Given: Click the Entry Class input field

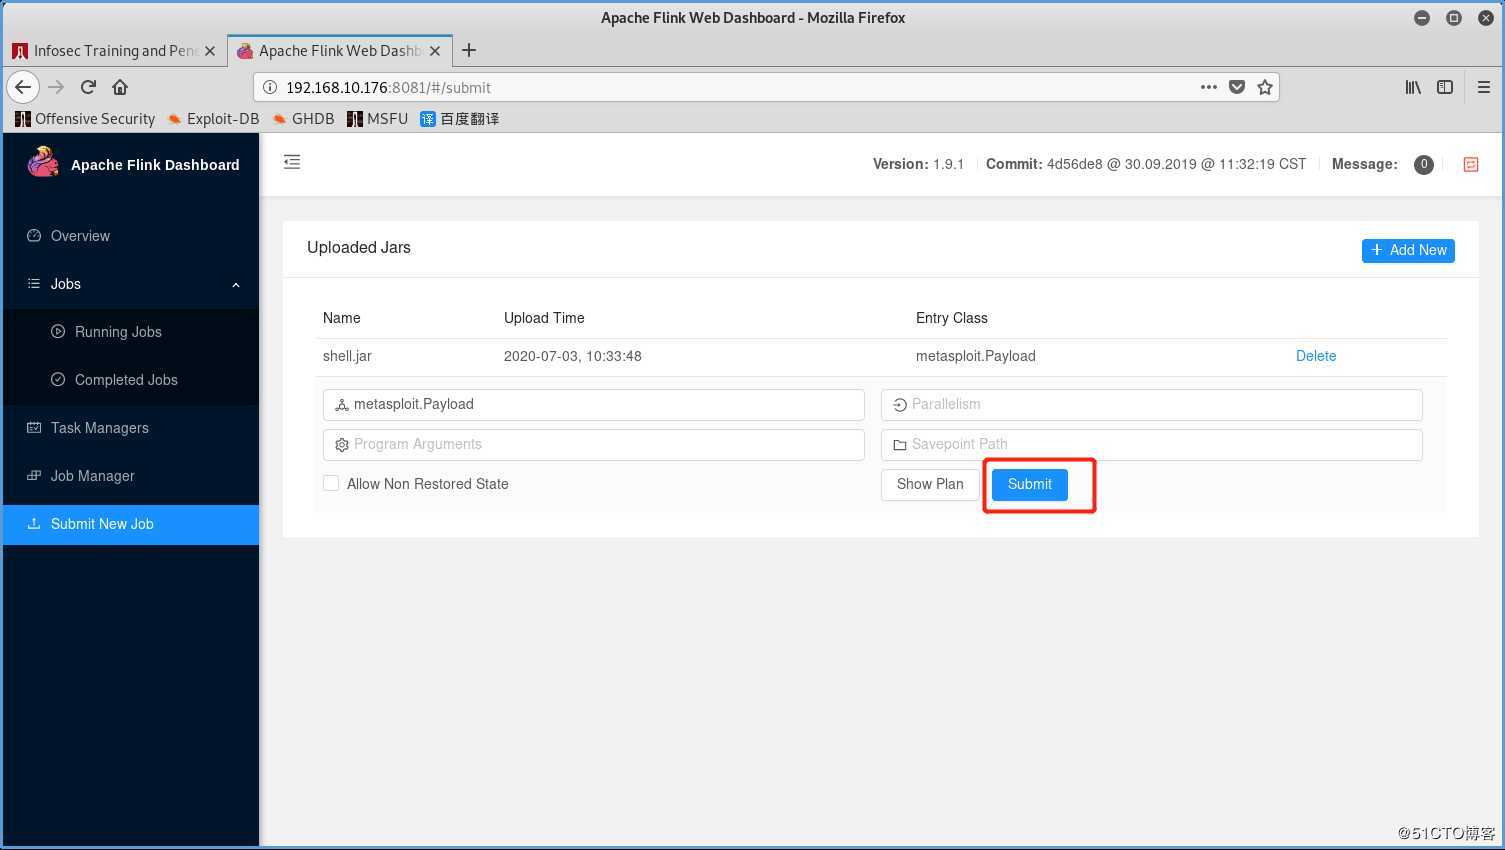Looking at the screenshot, I should (x=594, y=404).
